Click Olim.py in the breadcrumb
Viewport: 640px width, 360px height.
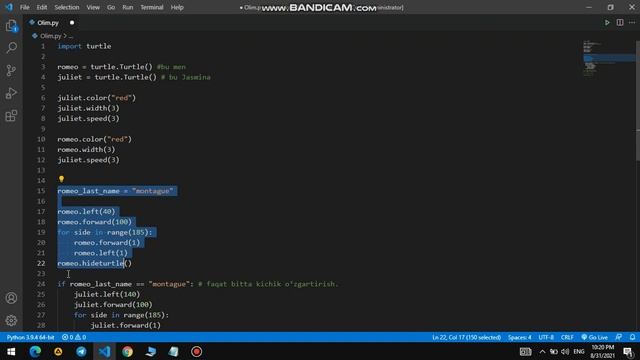50,36
